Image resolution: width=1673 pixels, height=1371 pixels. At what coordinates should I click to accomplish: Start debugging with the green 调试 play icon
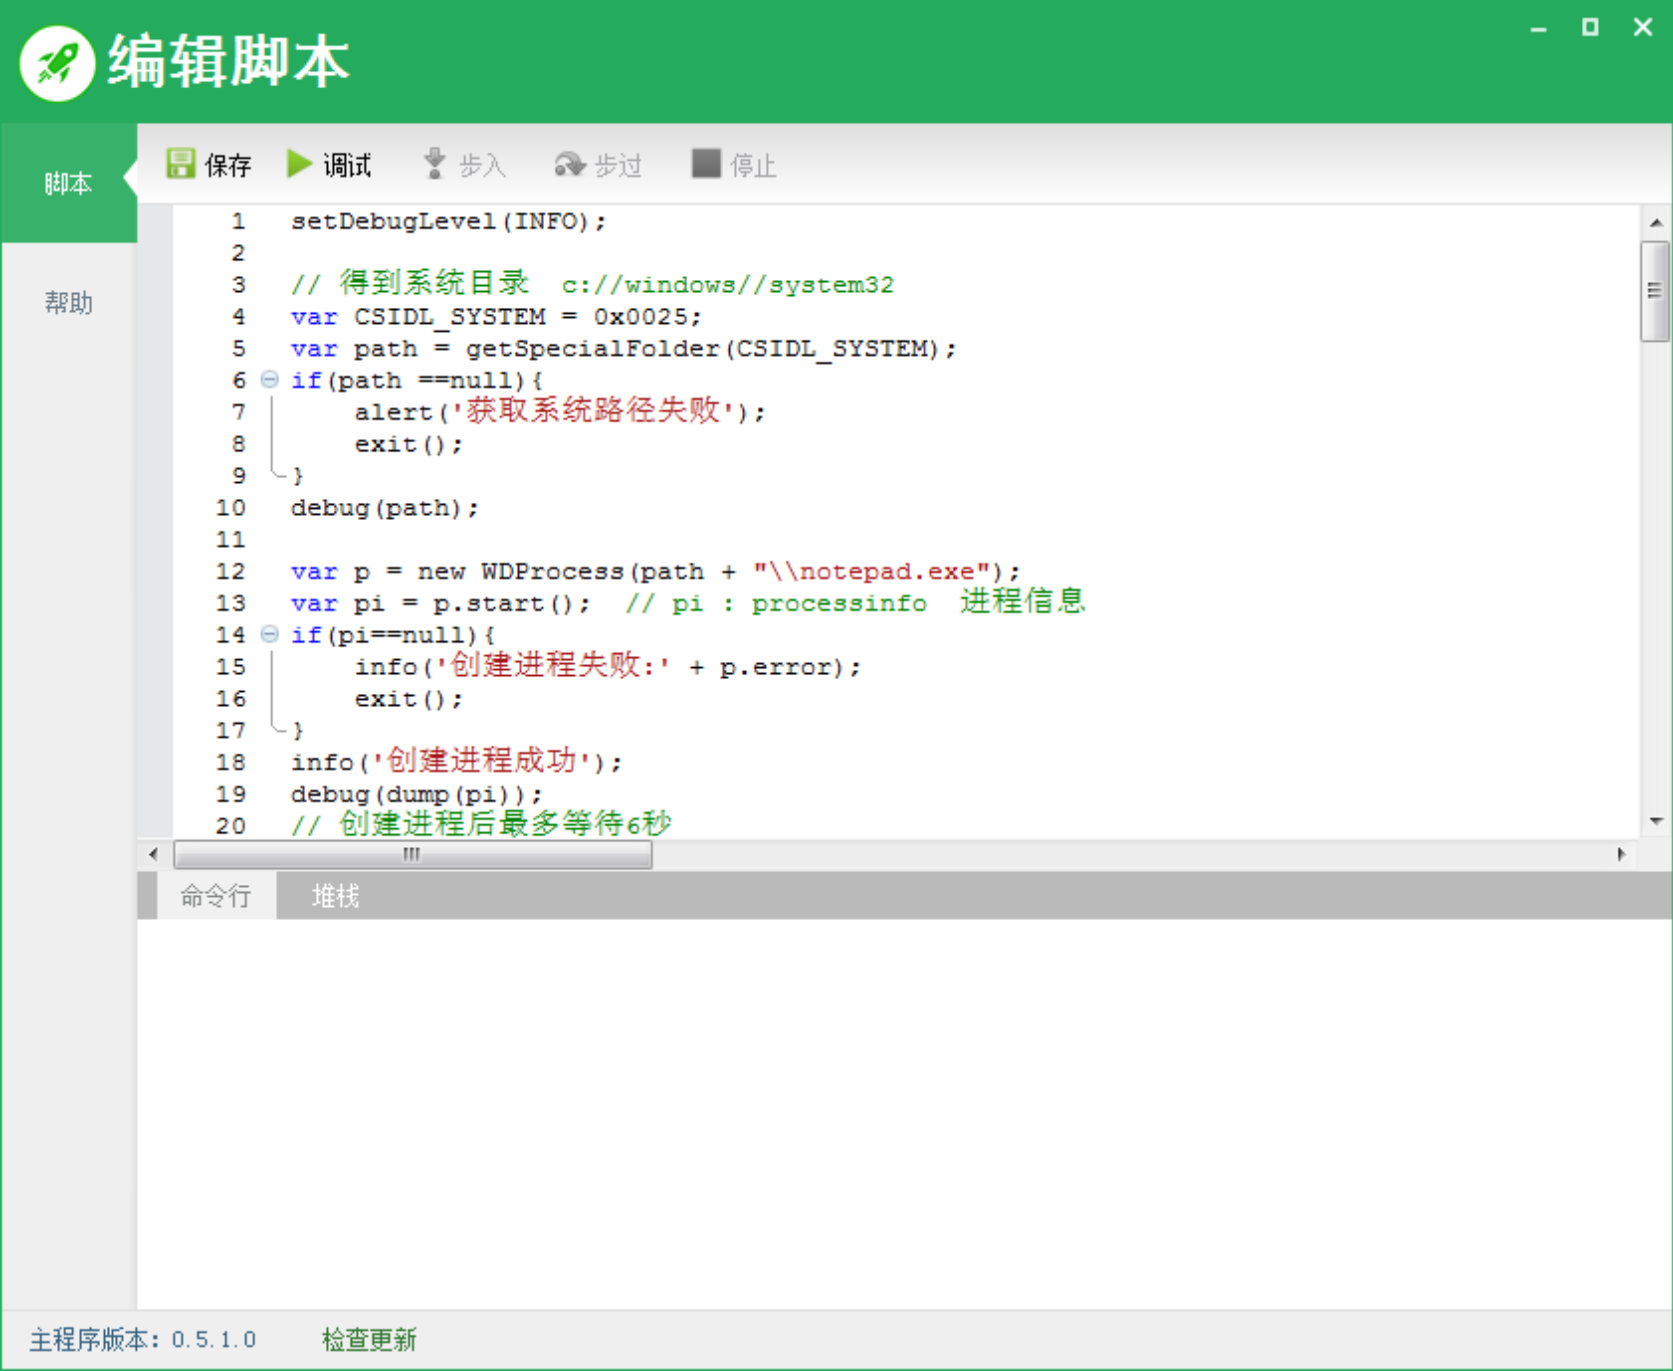[299, 163]
